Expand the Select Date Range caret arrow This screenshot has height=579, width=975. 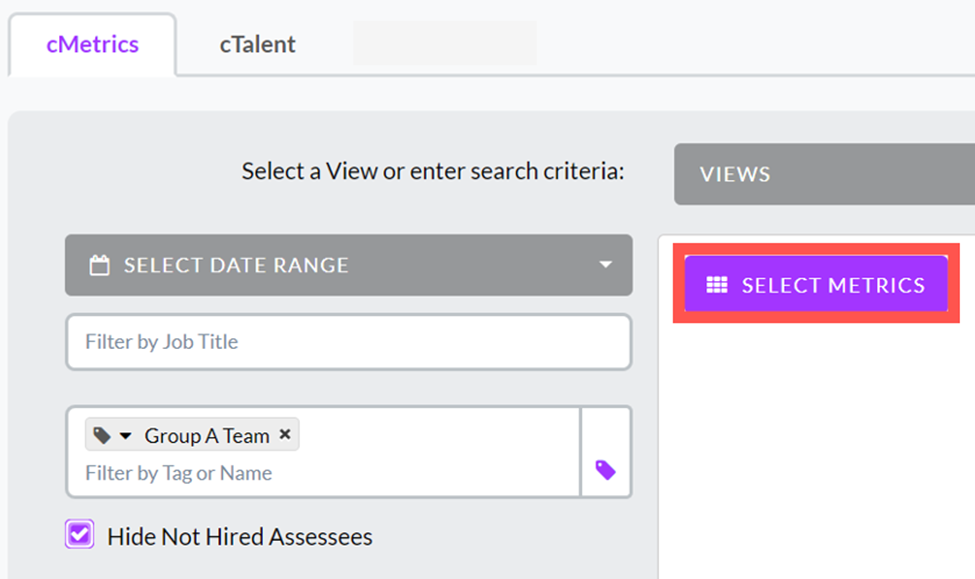605,265
